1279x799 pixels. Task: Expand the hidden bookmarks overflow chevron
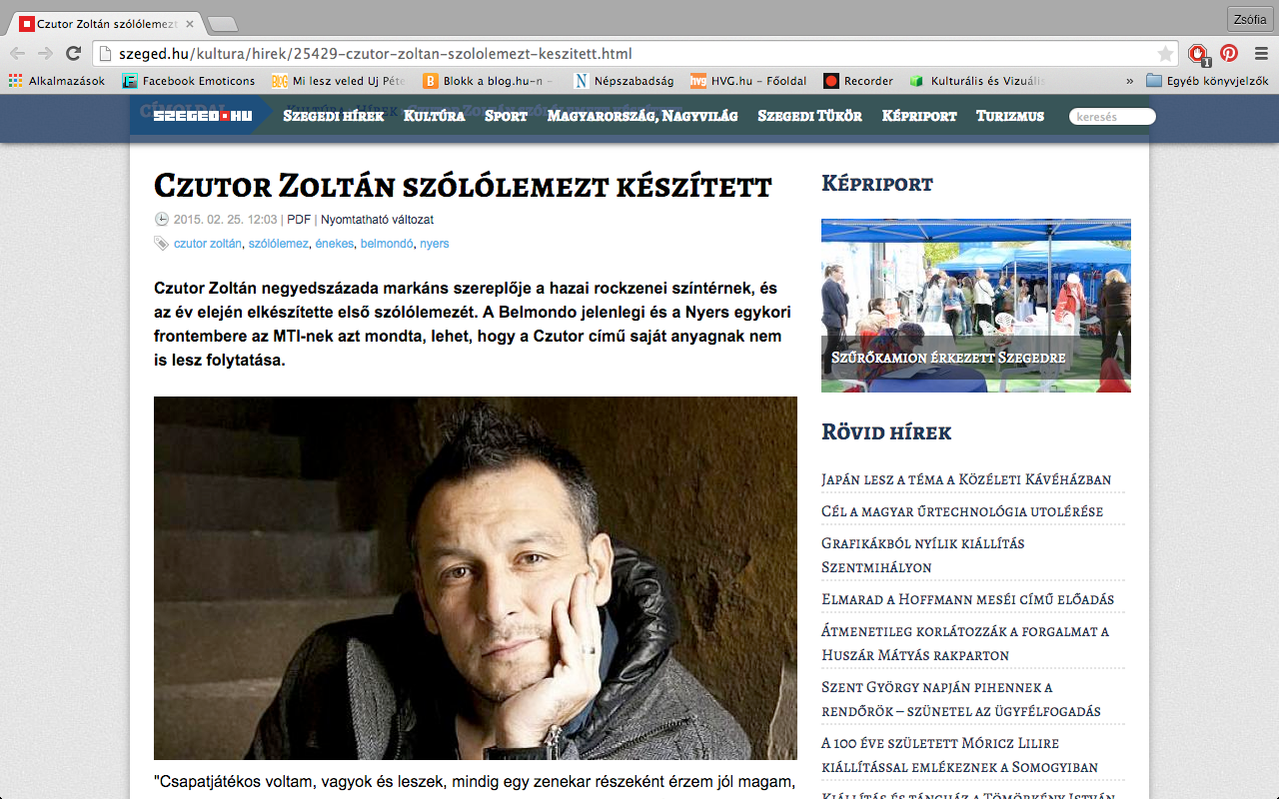pyautogui.click(x=1130, y=81)
